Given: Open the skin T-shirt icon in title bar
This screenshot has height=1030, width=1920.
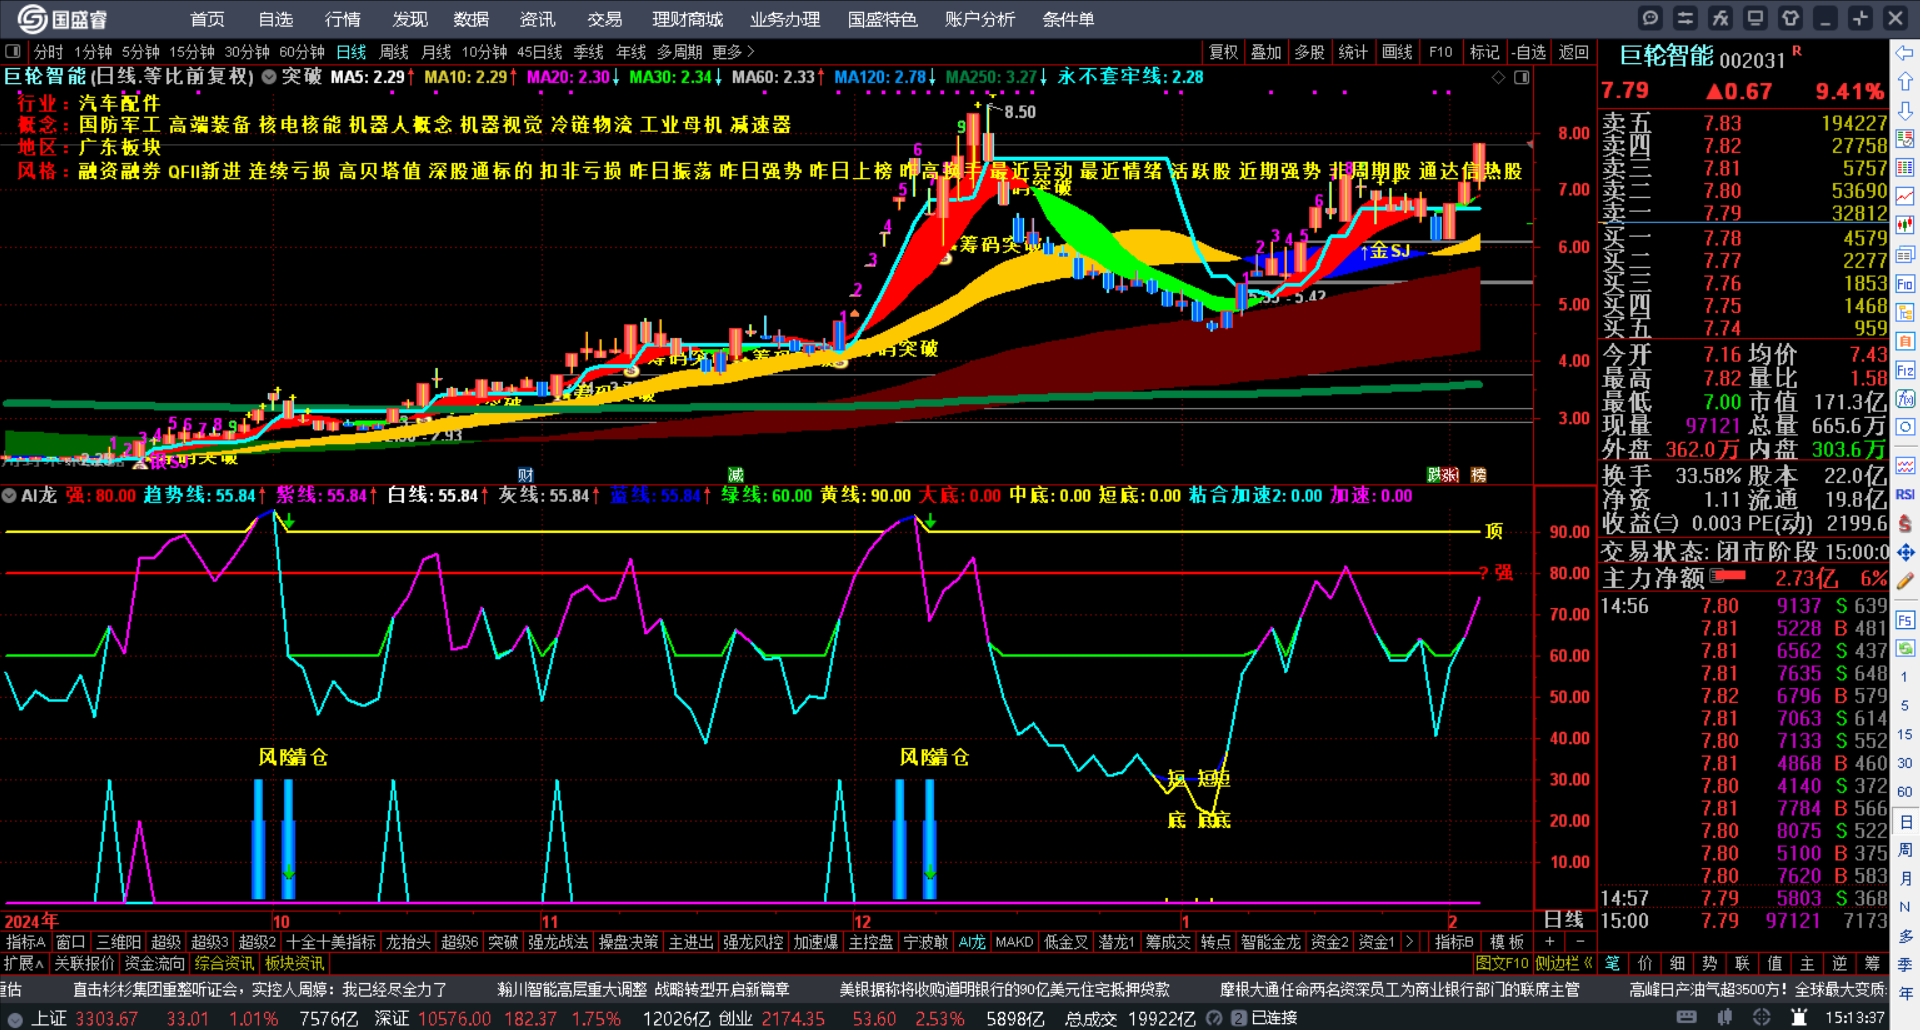Looking at the screenshot, I should point(1790,18).
